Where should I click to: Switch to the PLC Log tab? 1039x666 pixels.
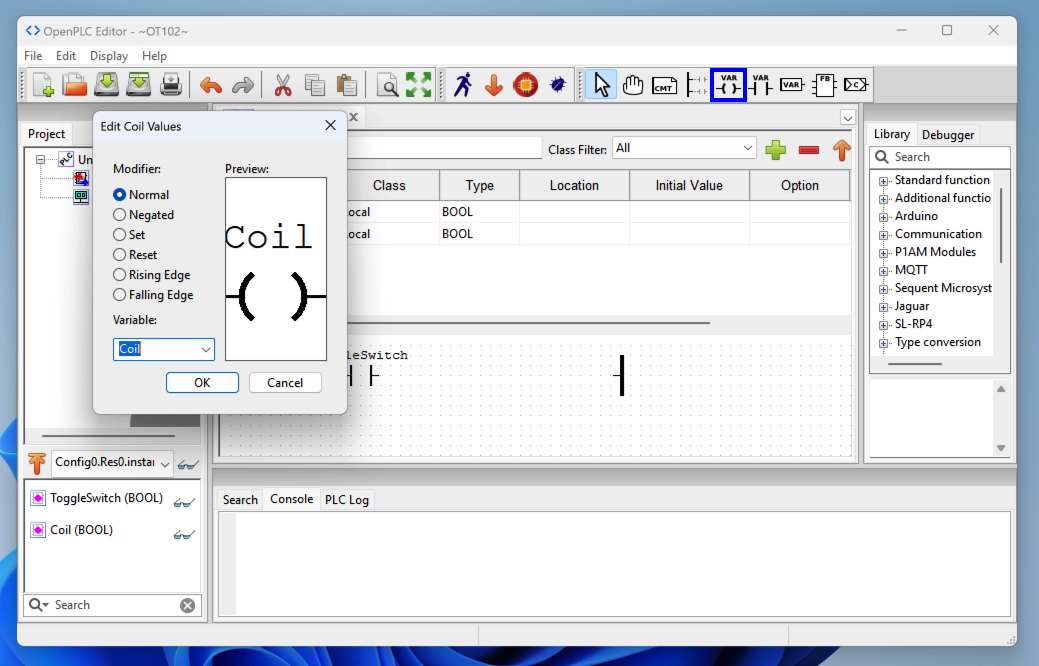click(346, 500)
